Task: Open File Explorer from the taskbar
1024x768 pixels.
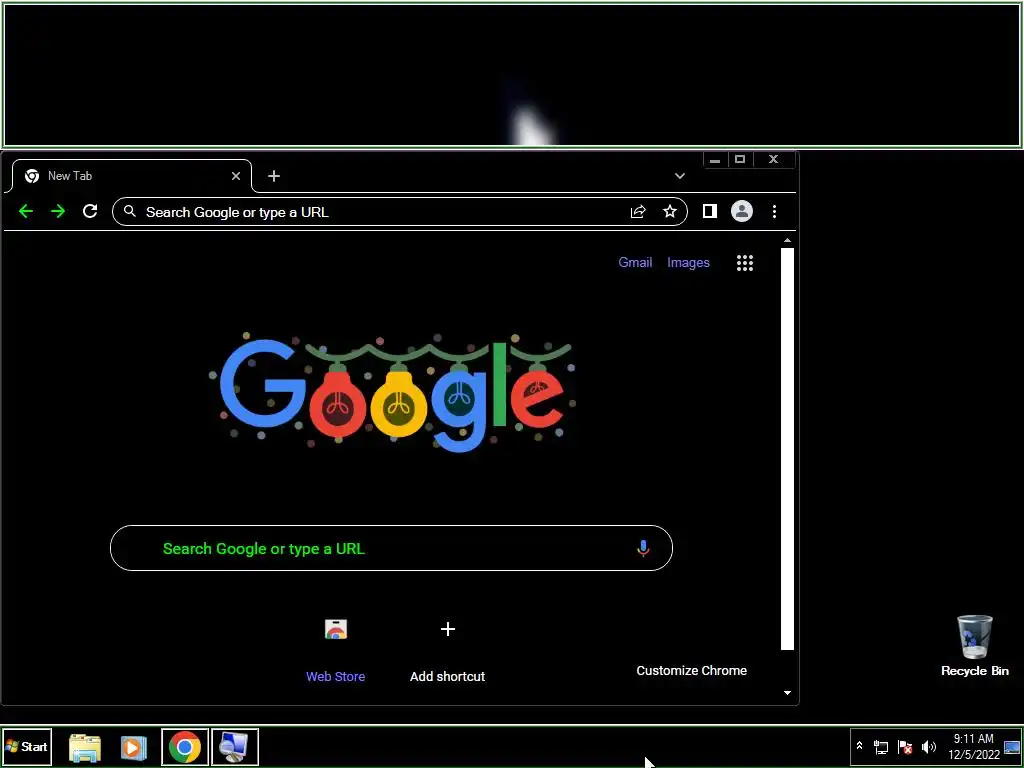Action: click(x=85, y=747)
